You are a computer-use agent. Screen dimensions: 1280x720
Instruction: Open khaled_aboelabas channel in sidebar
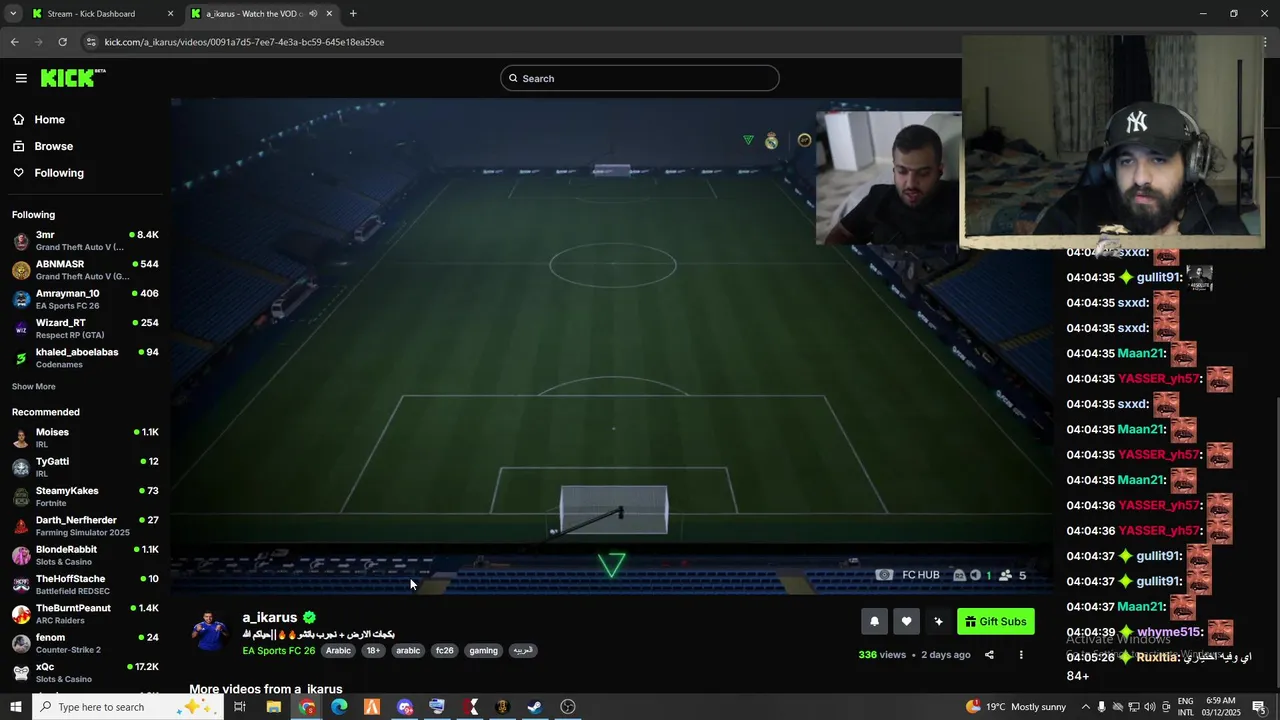coord(85,358)
